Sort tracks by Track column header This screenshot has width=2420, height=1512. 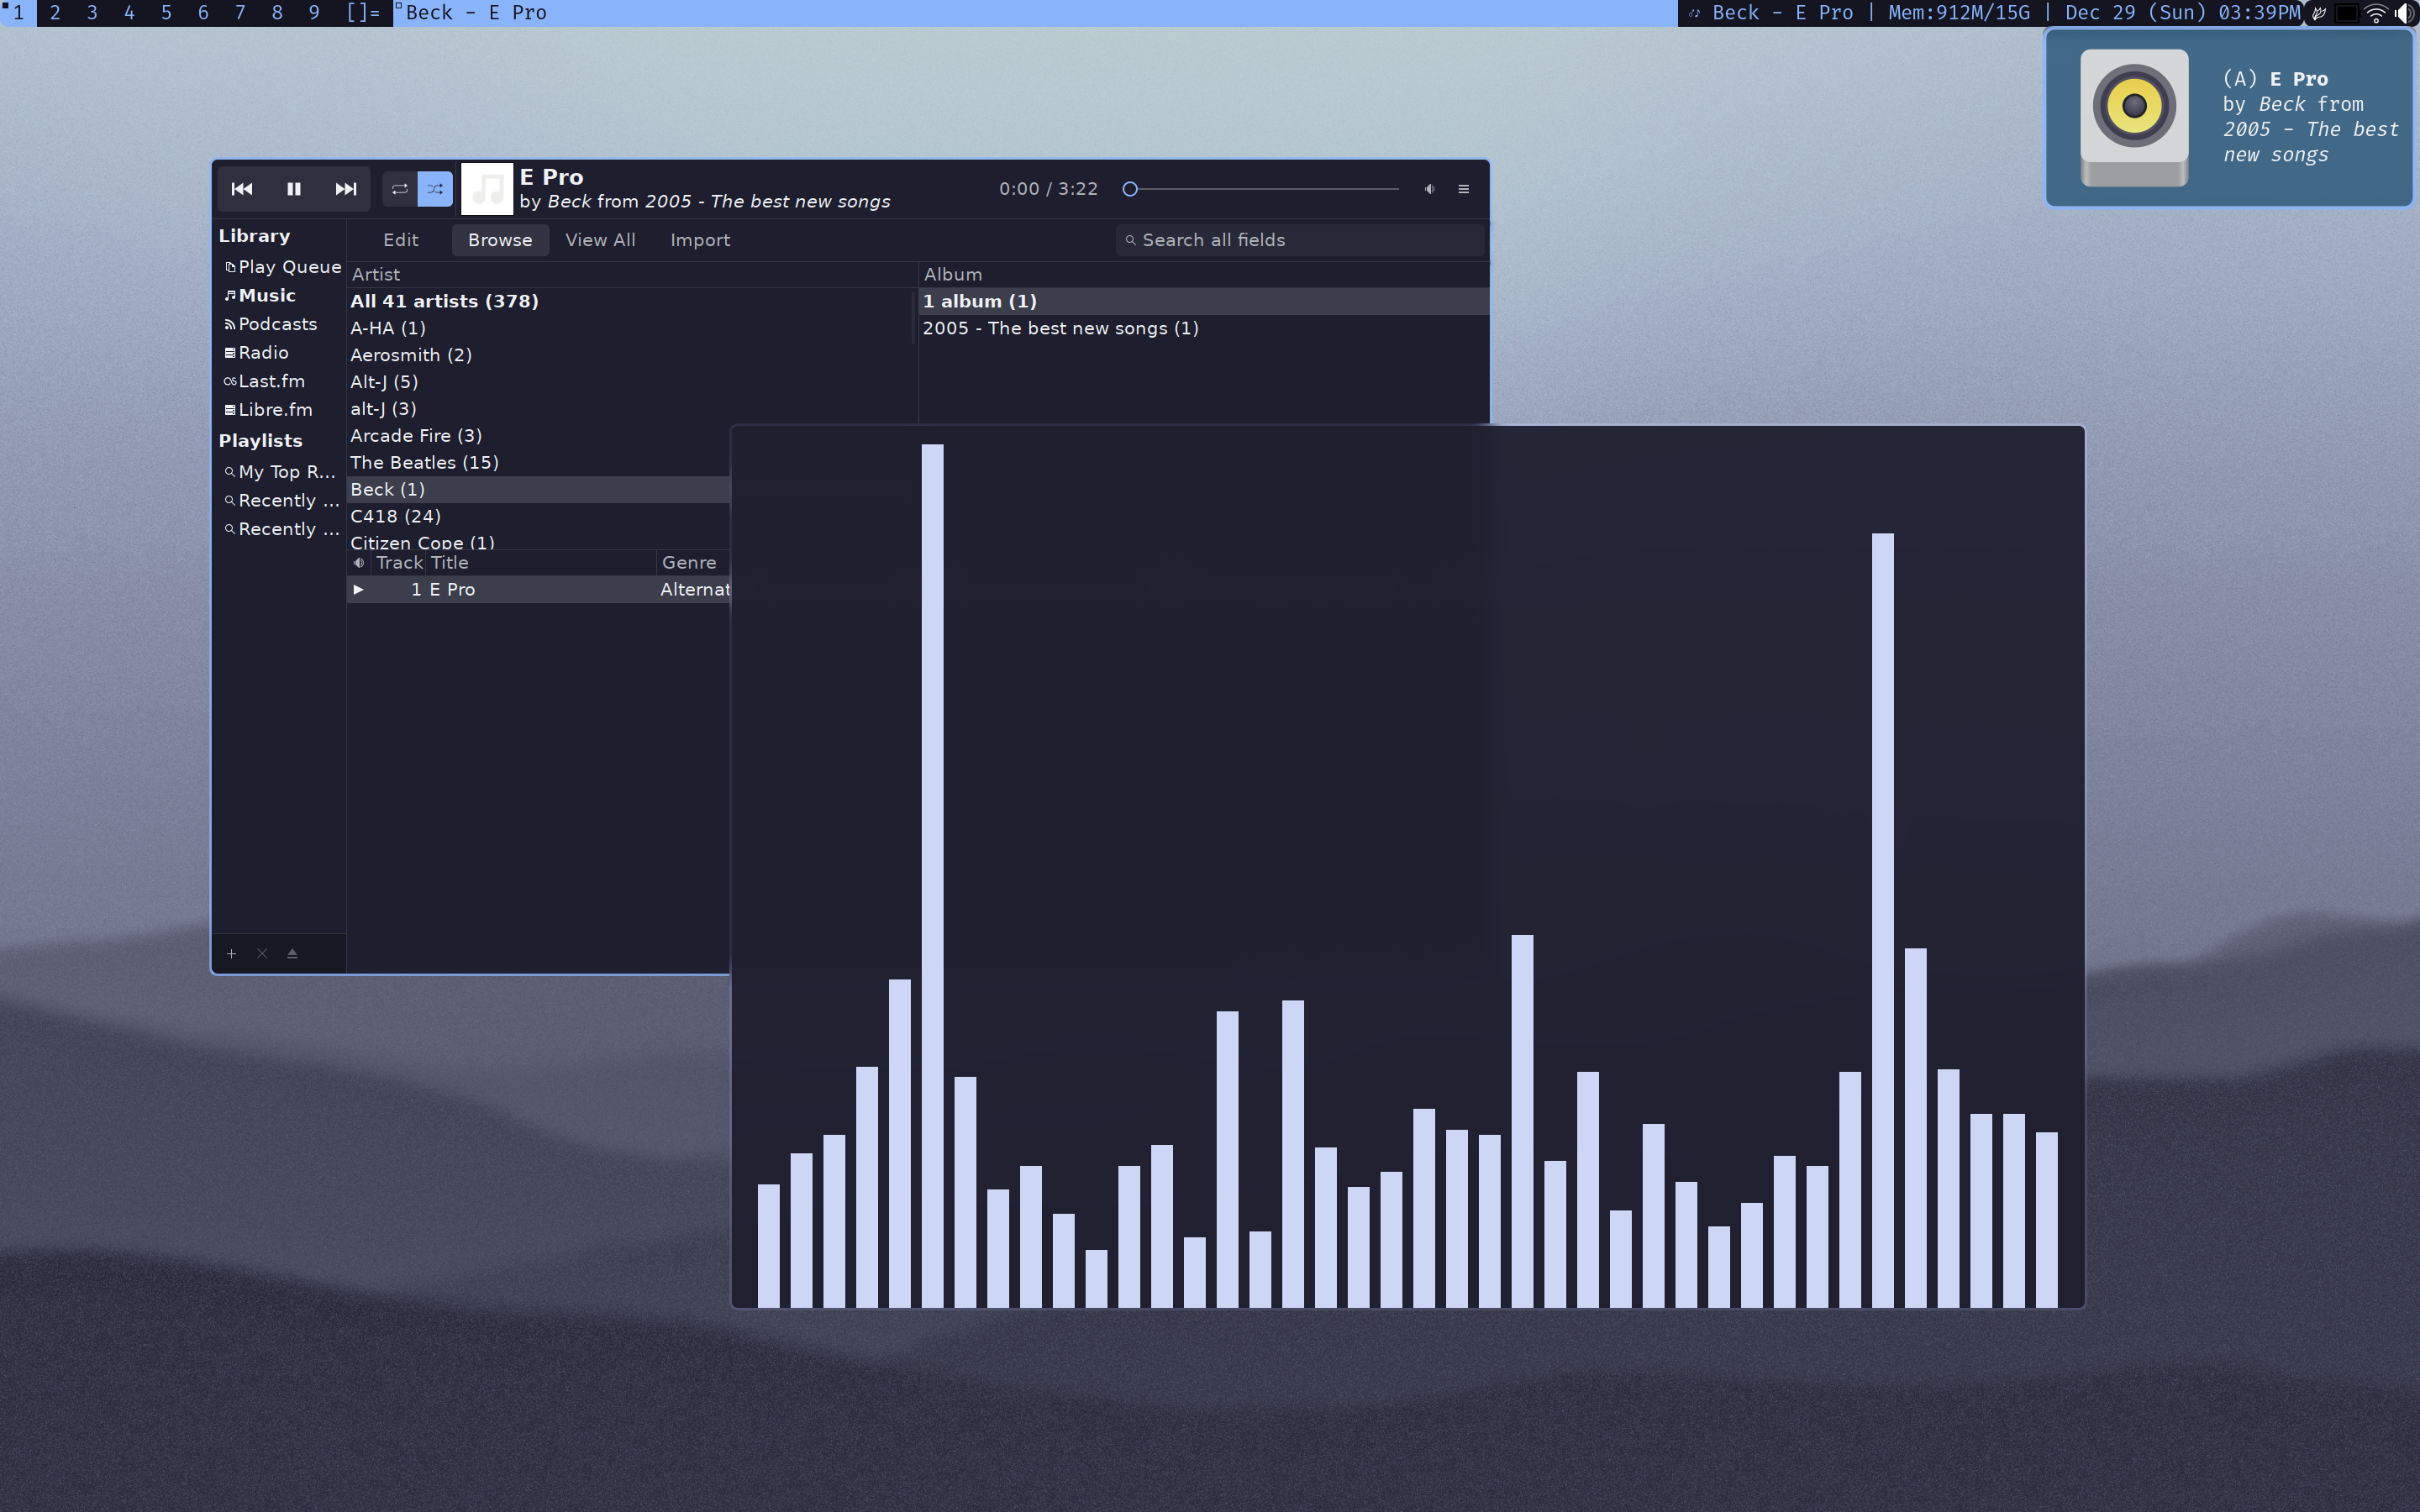coord(399,563)
